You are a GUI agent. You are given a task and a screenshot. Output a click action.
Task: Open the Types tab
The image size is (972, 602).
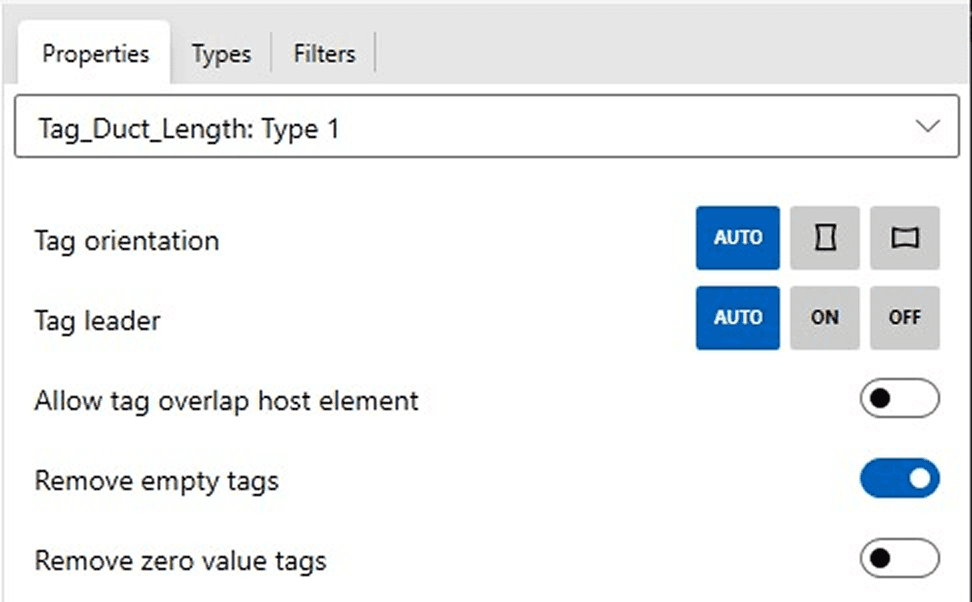(221, 54)
